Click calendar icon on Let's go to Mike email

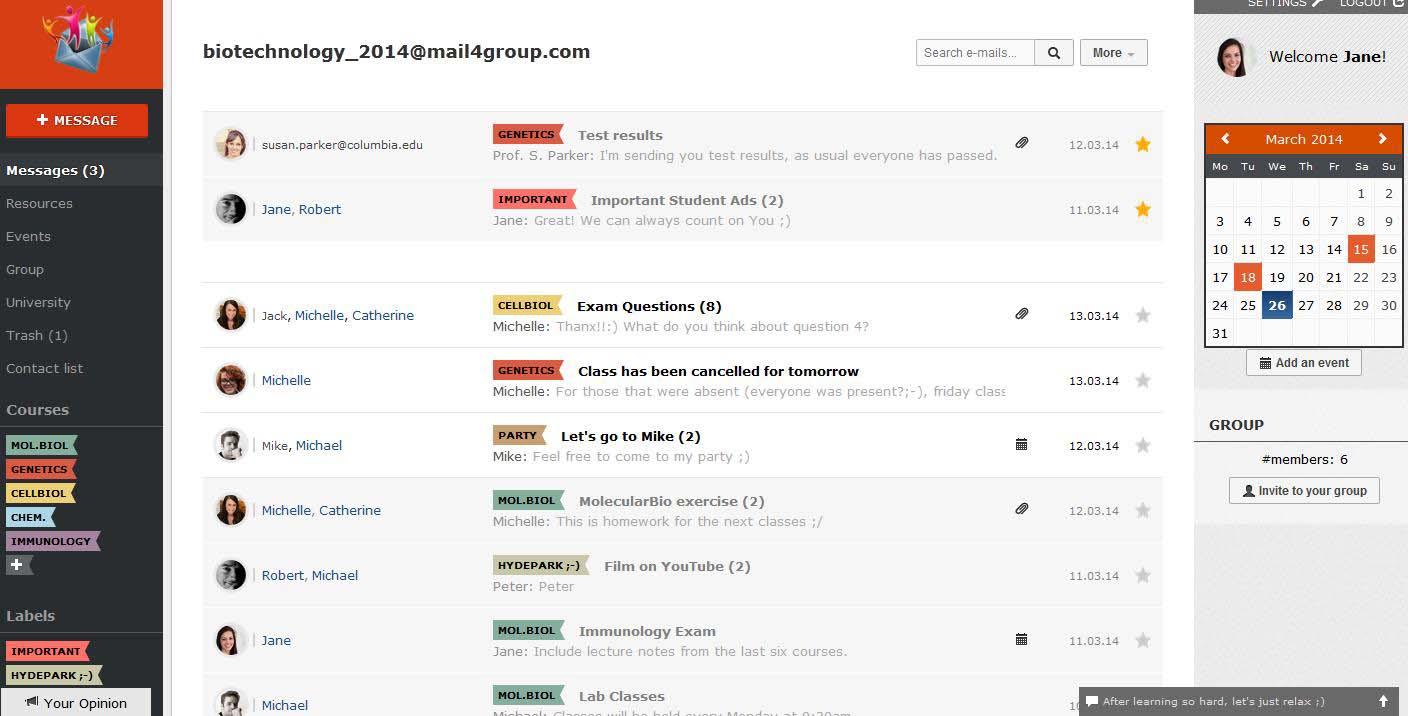click(1021, 444)
